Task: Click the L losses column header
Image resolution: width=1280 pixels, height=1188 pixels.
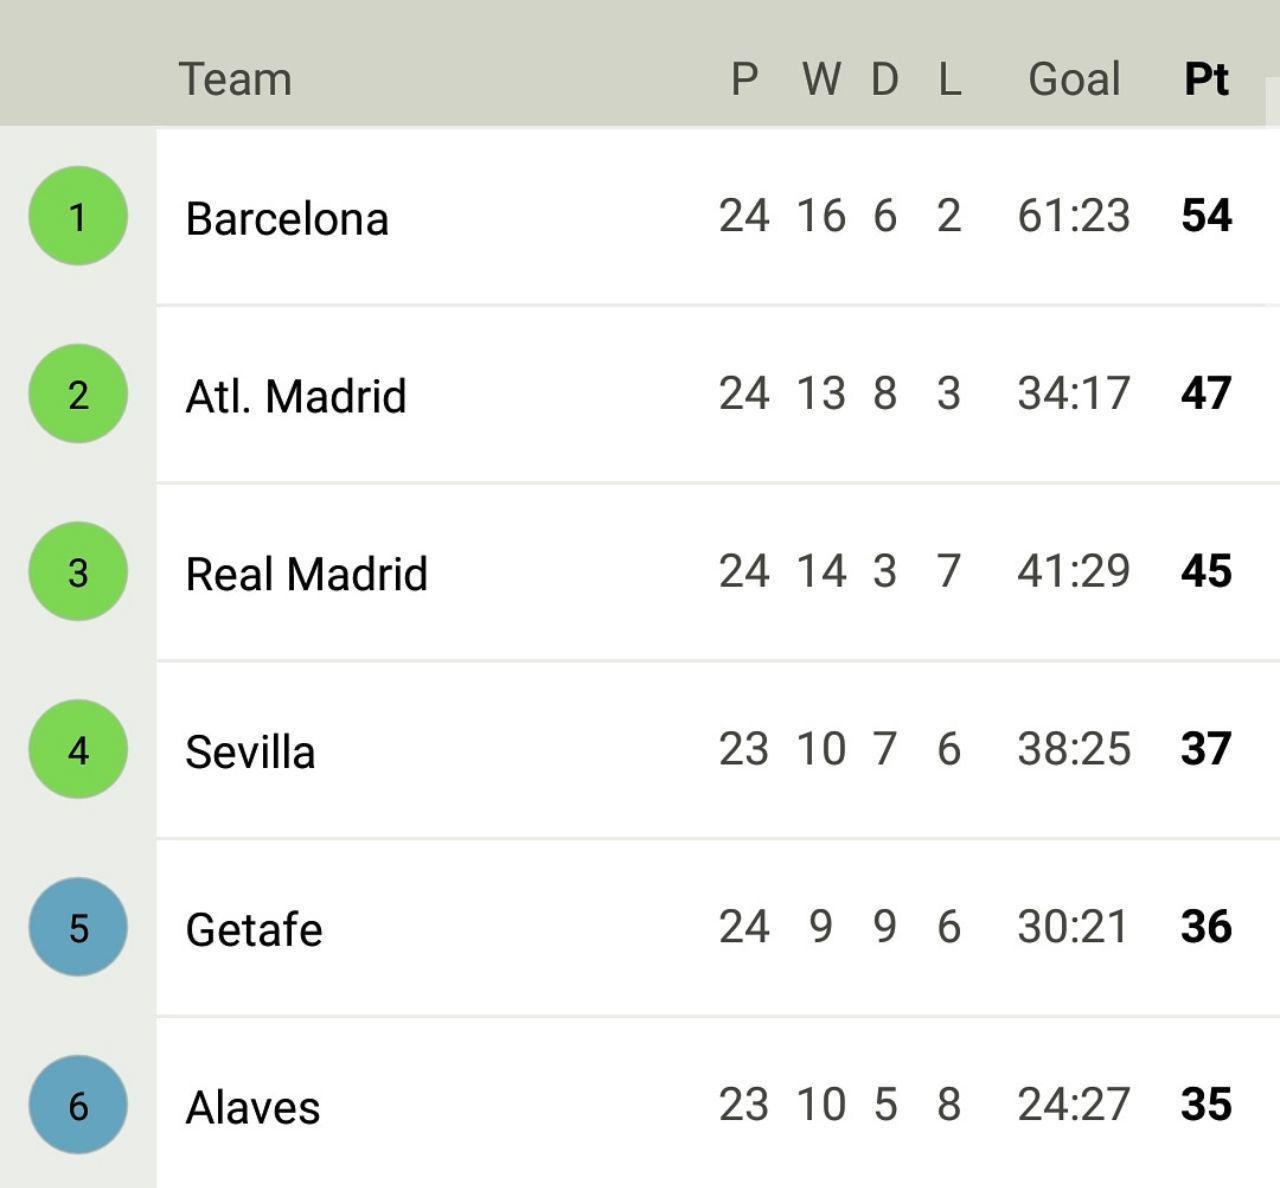Action: [949, 79]
